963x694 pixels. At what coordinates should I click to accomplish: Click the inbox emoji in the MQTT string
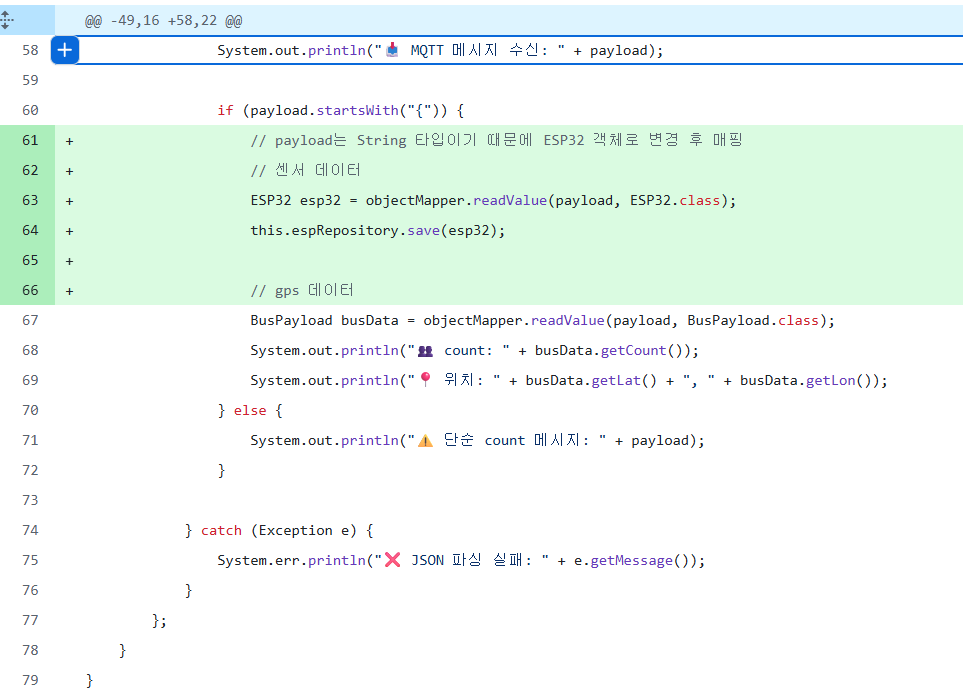[x=392, y=50]
